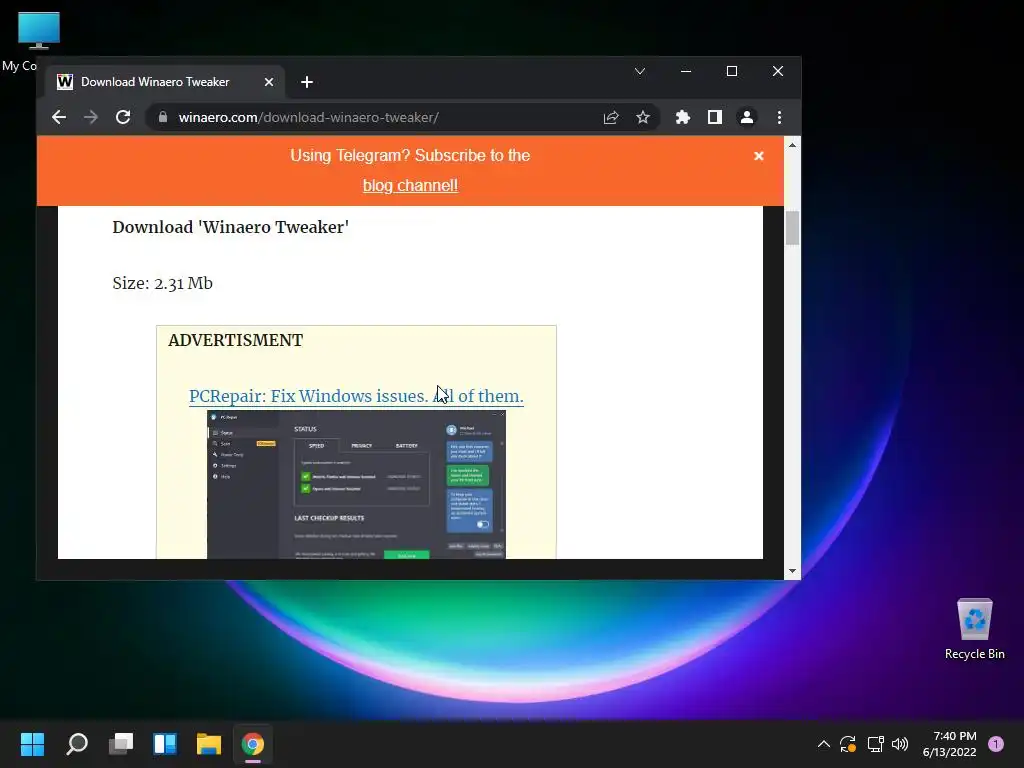Open taskbar Search magnifier
This screenshot has width=1024, height=768.
click(77, 744)
